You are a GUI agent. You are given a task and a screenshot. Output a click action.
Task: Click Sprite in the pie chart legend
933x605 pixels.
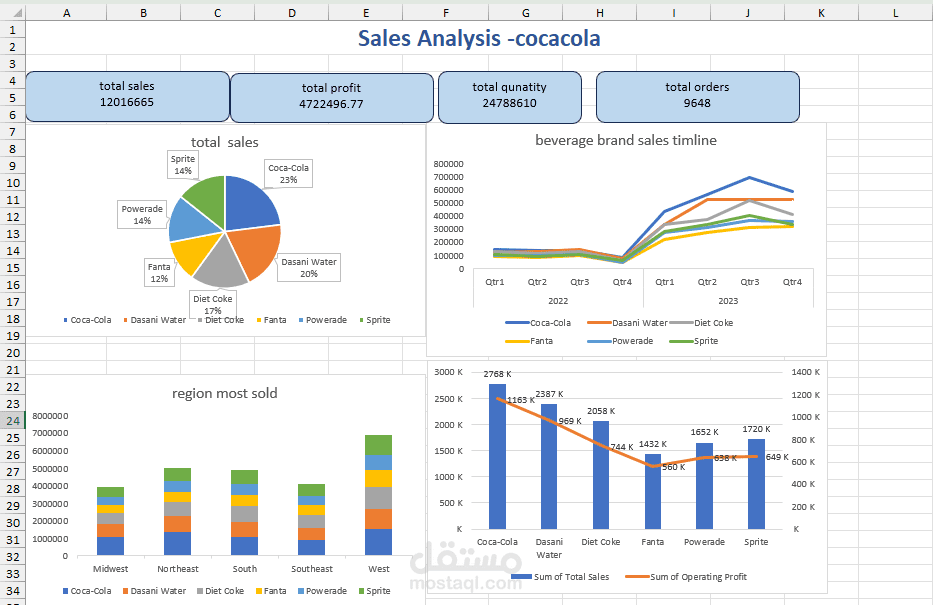pyautogui.click(x=375, y=320)
